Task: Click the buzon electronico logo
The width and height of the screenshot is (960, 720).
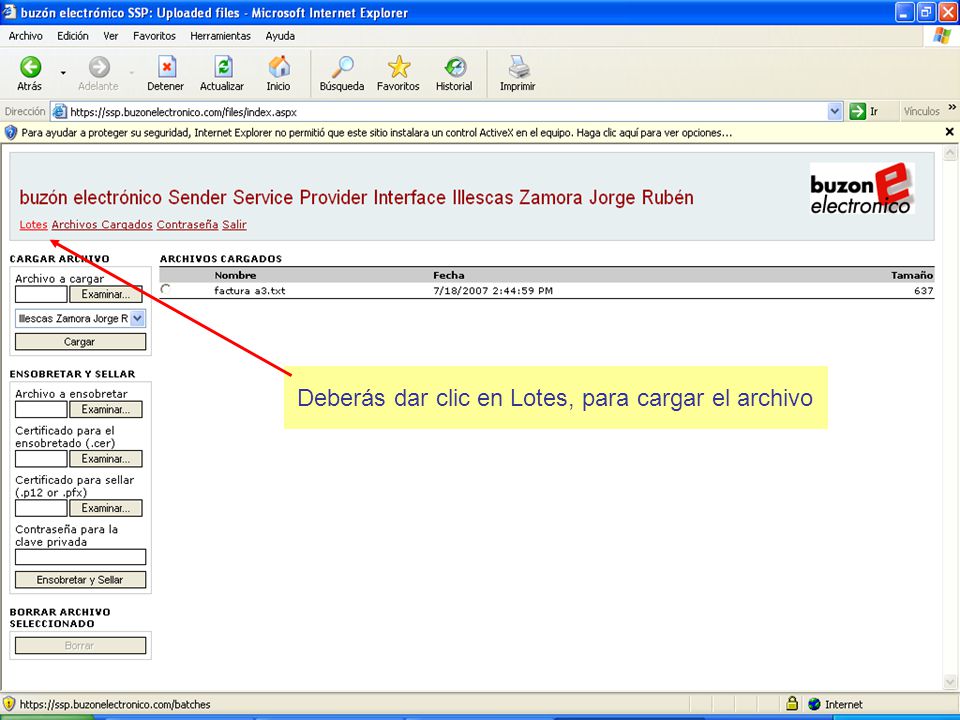Action: 862,189
